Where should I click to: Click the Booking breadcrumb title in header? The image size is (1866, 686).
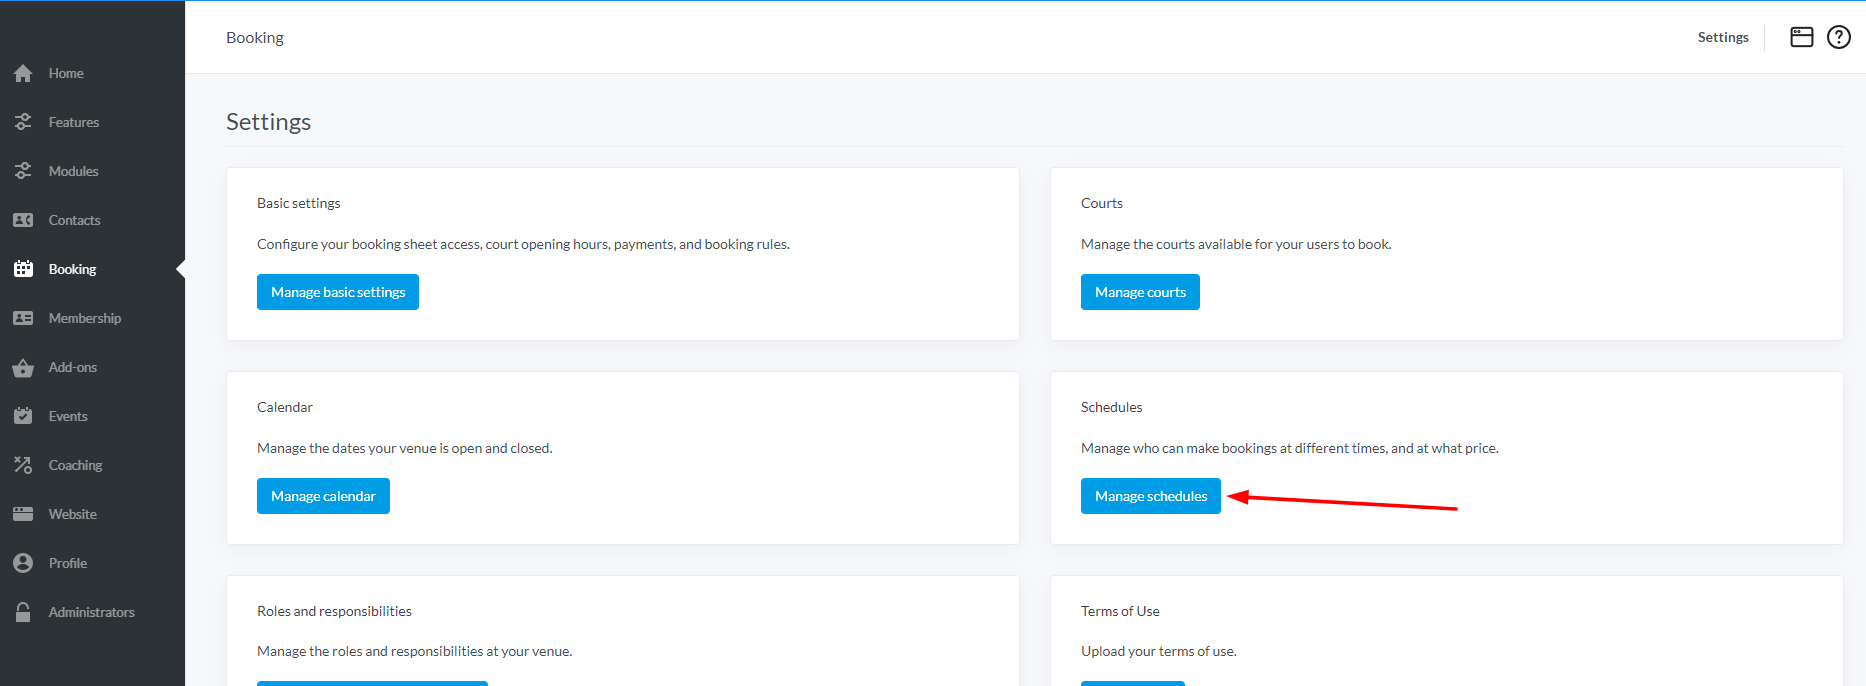click(x=255, y=37)
